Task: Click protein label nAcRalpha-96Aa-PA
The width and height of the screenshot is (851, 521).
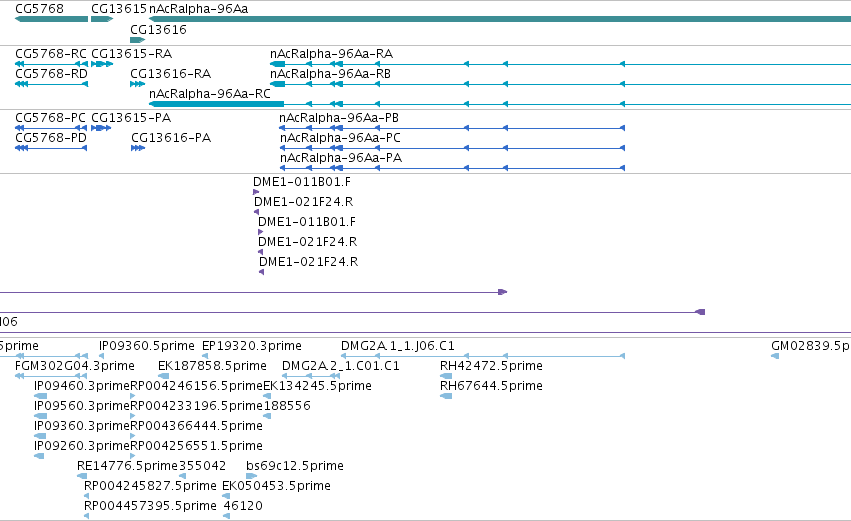Action: (341, 158)
